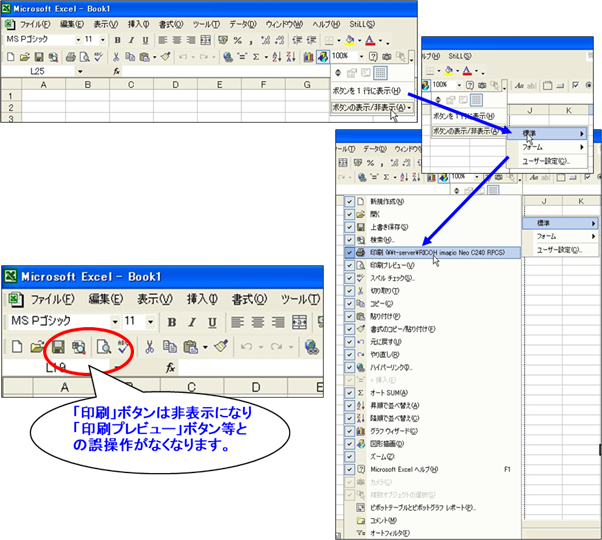The height and width of the screenshot is (540, 602).
Task: Click Open folder icon in top-left Excel window
Action: point(25,57)
